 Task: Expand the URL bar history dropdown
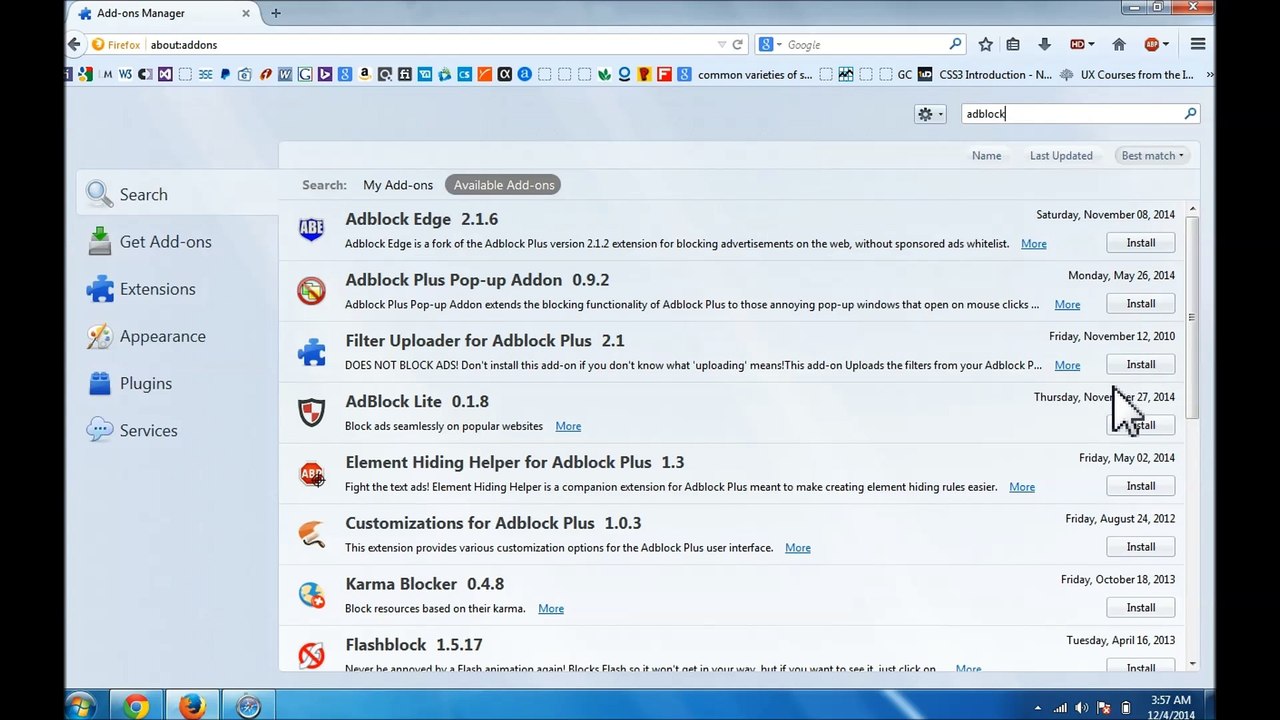point(722,44)
